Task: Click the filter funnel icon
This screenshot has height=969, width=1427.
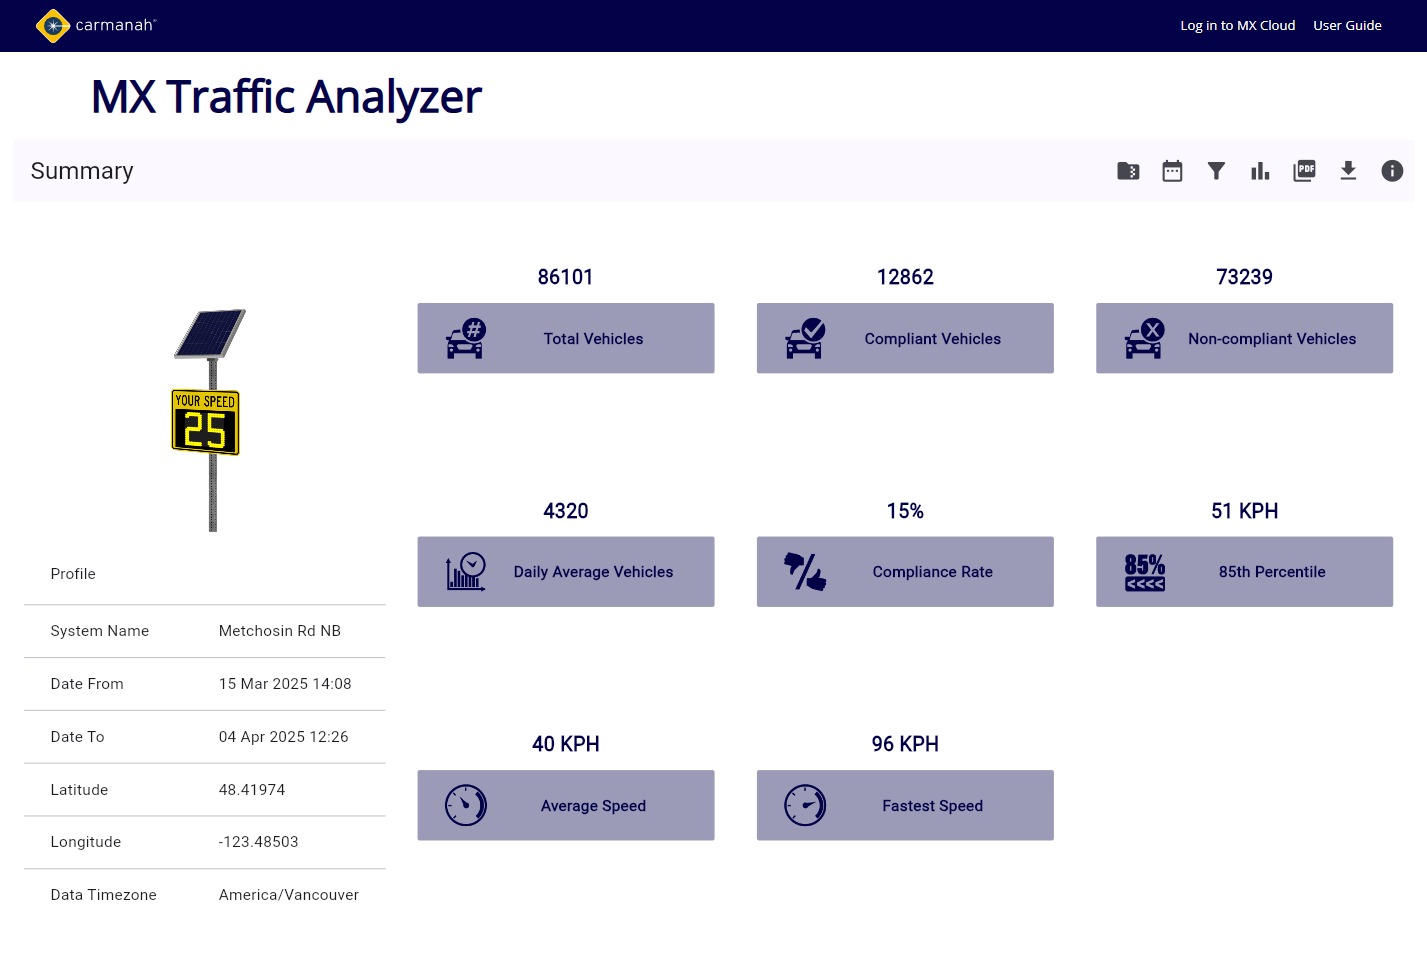Action: 1216,171
